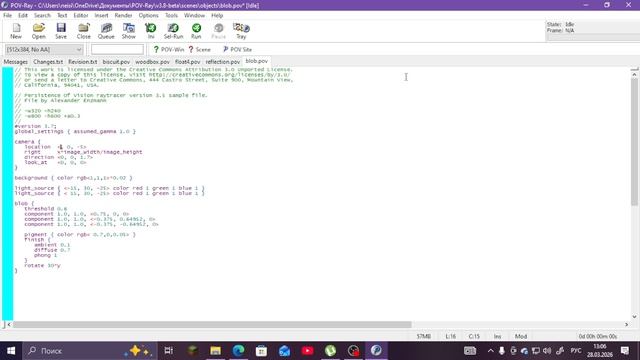Visit POV Site link
640x360 pixels.
click(x=237, y=49)
